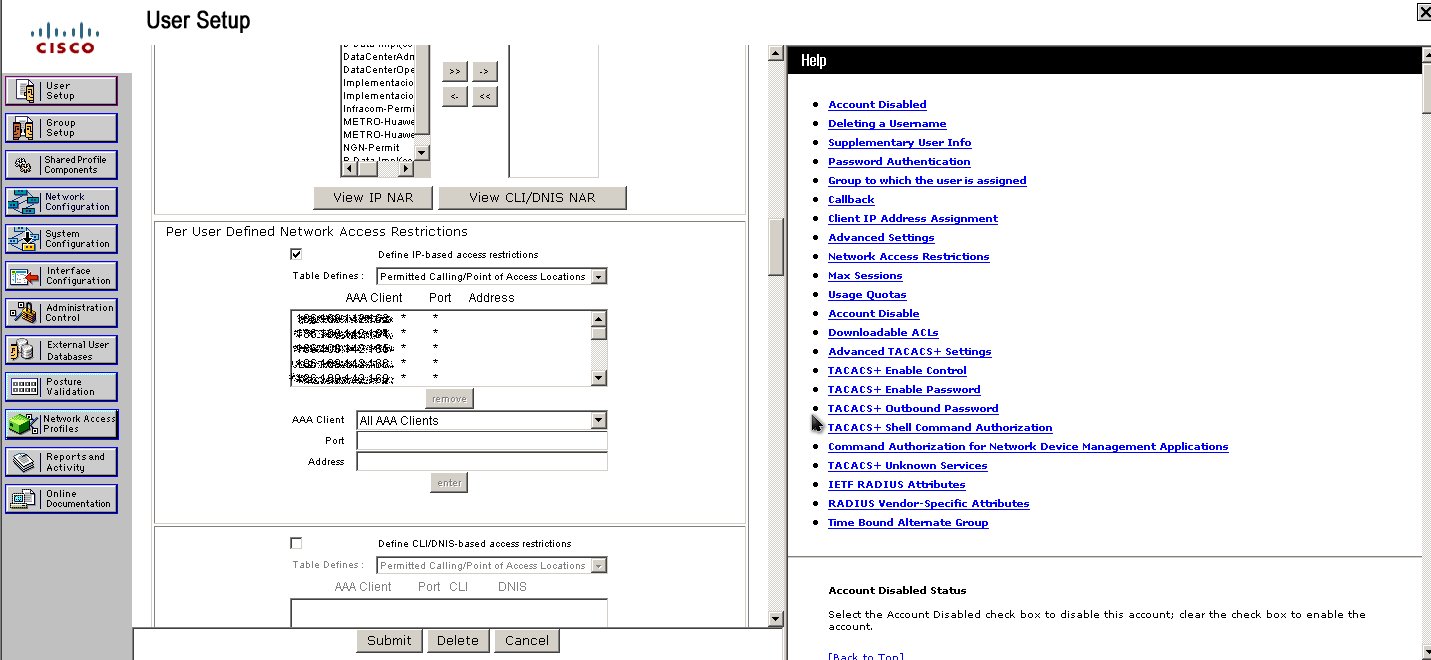Image resolution: width=1431 pixels, height=660 pixels.
Task: Open TACACS+ Unknown Services link
Action: click(x=907, y=465)
